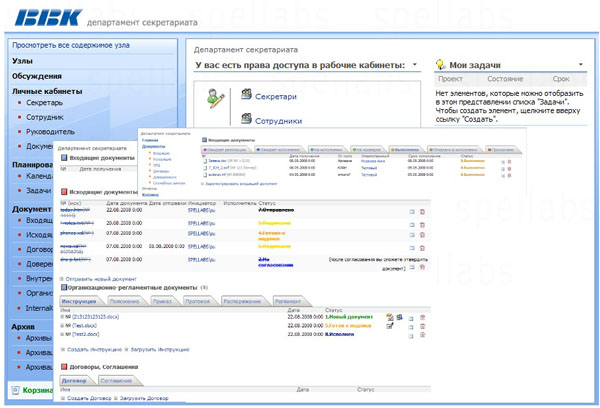The image size is (600, 408).
Task: Expand the Test2.docx instruction row
Action: (62, 335)
